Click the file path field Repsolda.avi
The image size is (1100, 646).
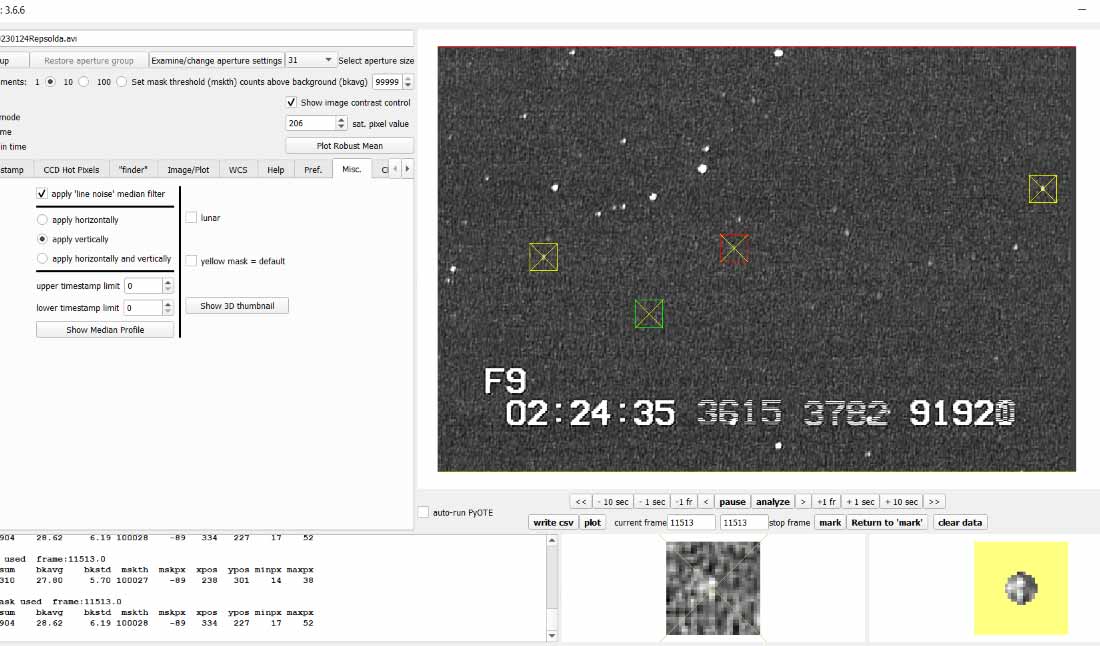[206, 39]
